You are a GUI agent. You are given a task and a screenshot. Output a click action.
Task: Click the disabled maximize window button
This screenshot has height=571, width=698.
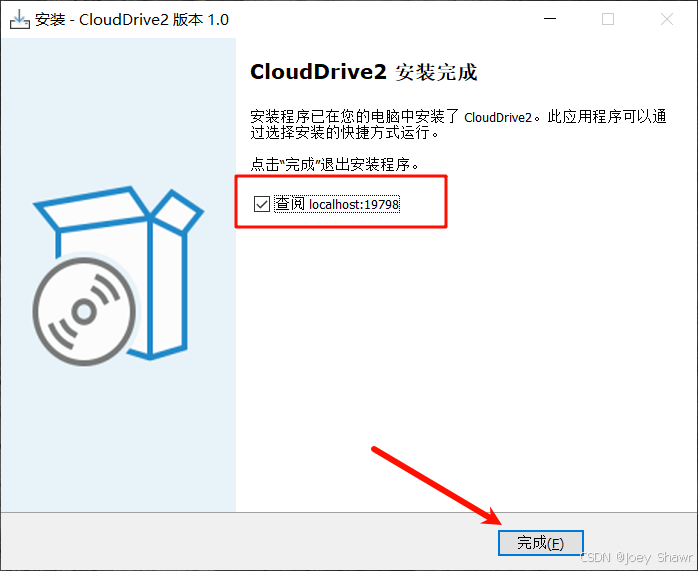608,19
